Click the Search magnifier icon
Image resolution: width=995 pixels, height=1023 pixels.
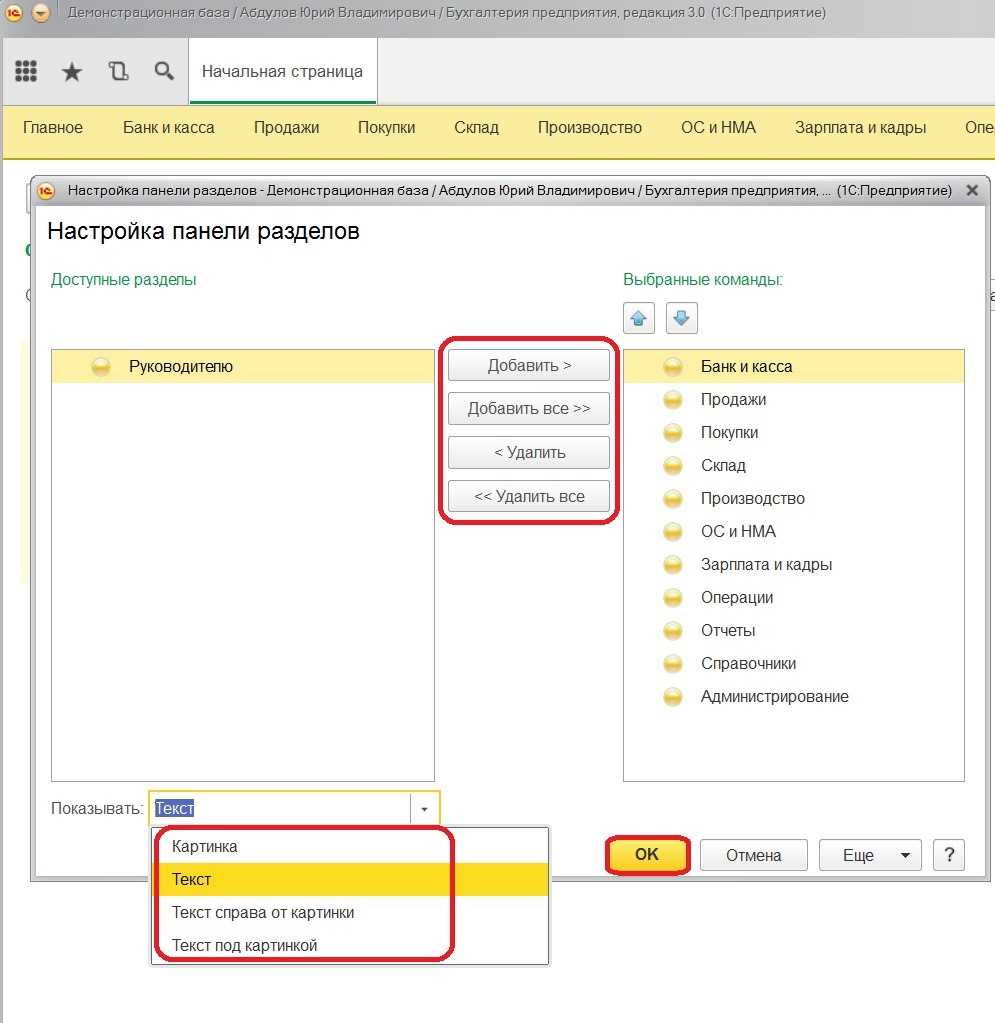pyautogui.click(x=163, y=71)
